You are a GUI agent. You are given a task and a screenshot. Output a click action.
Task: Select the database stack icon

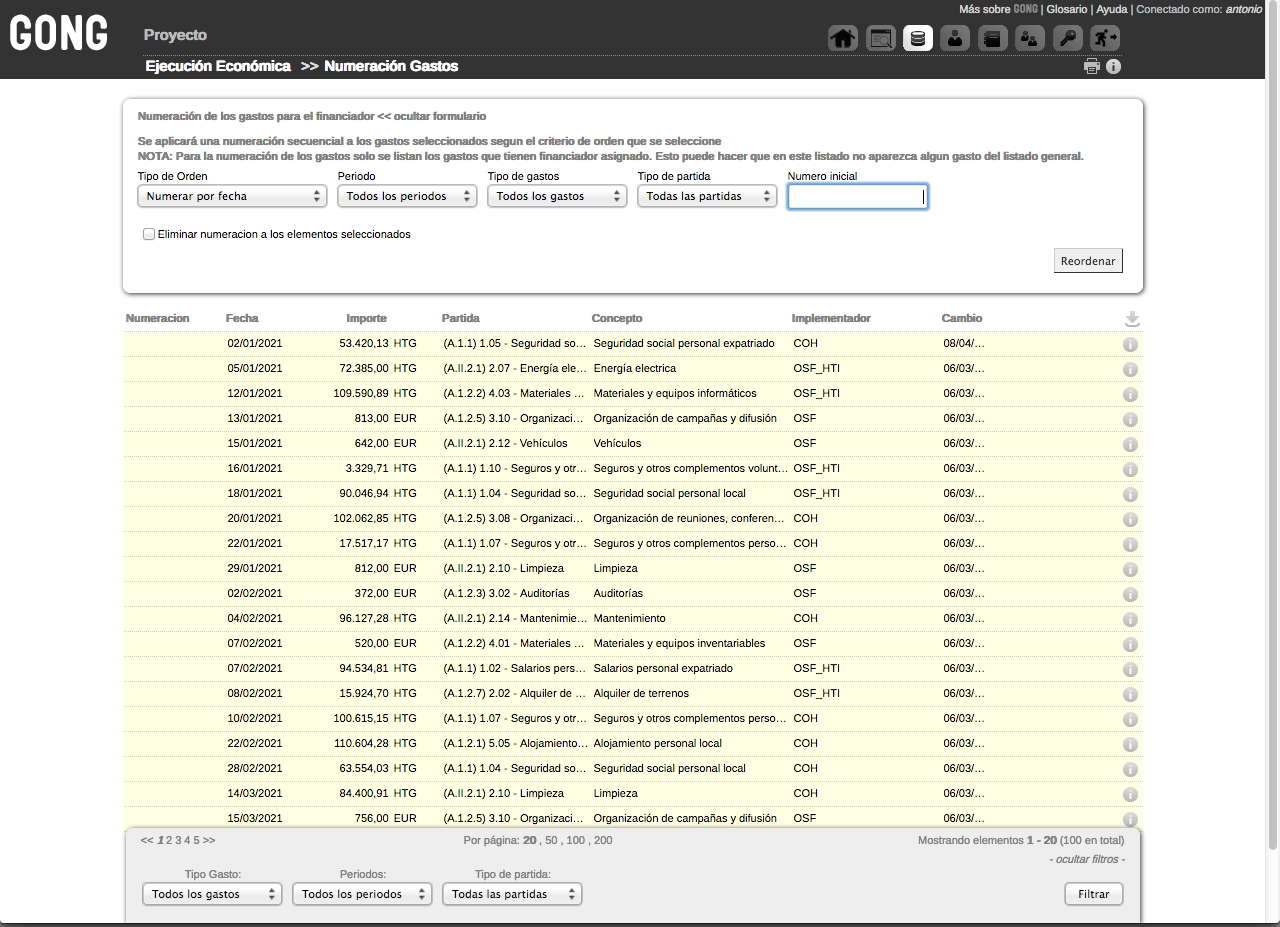[918, 39]
